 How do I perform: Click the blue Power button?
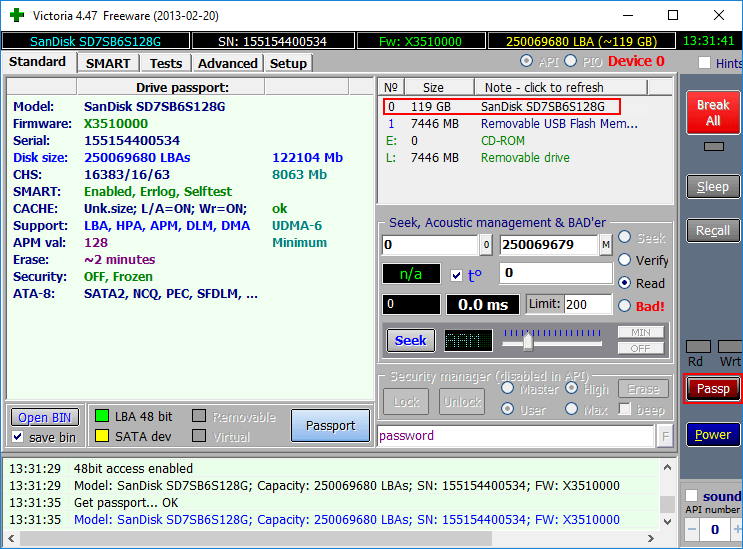(x=713, y=435)
